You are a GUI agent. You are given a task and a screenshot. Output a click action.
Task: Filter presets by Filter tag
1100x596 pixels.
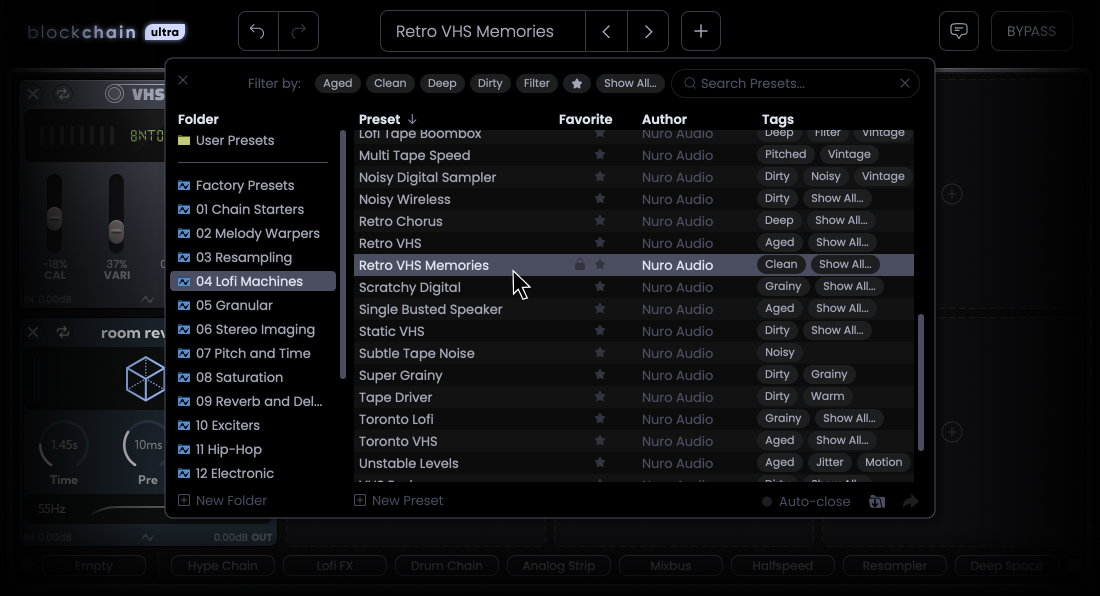[537, 83]
